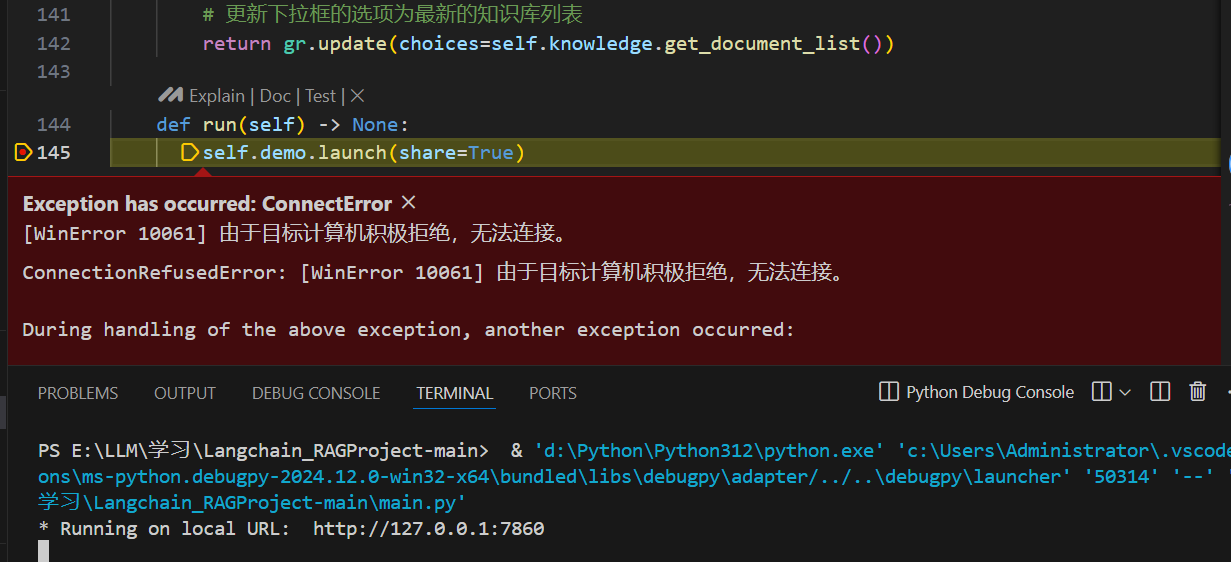Run the Test code lens action
The height and width of the screenshot is (562, 1231).
(x=321, y=96)
